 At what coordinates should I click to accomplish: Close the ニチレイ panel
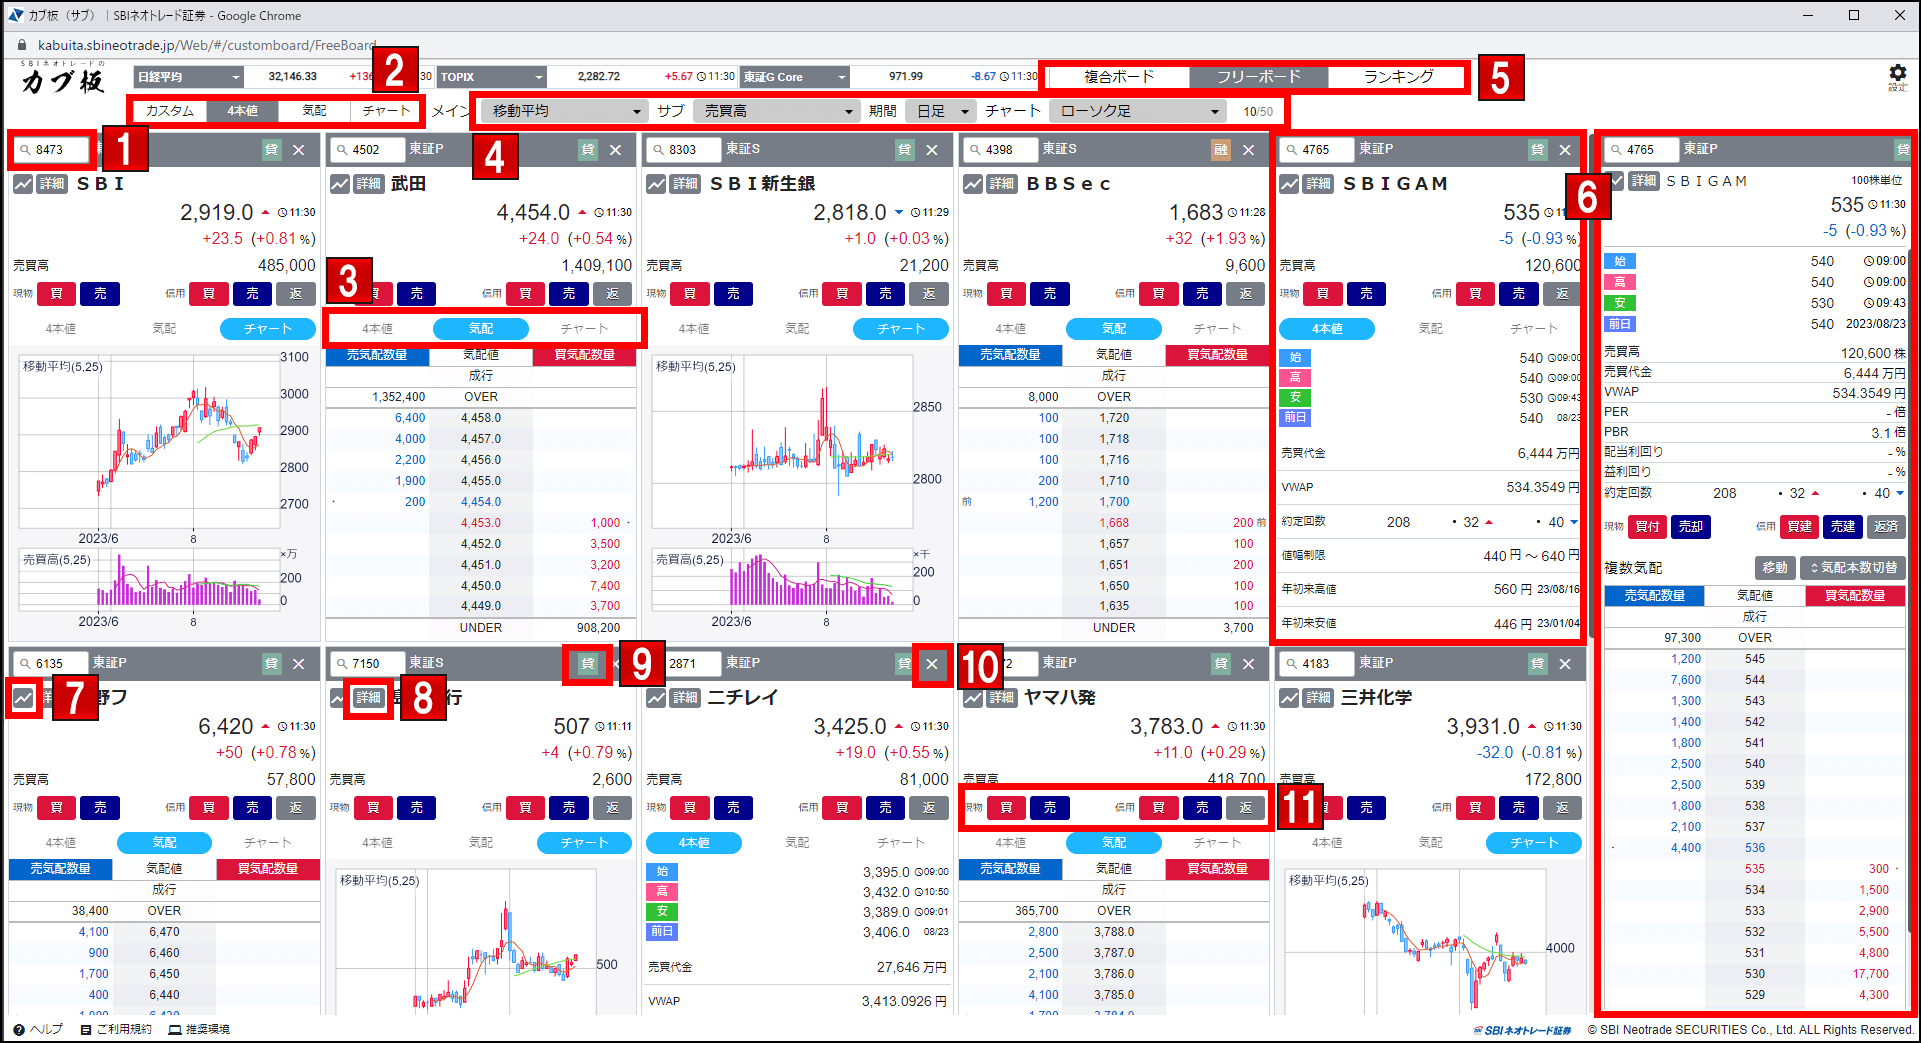[x=932, y=664]
